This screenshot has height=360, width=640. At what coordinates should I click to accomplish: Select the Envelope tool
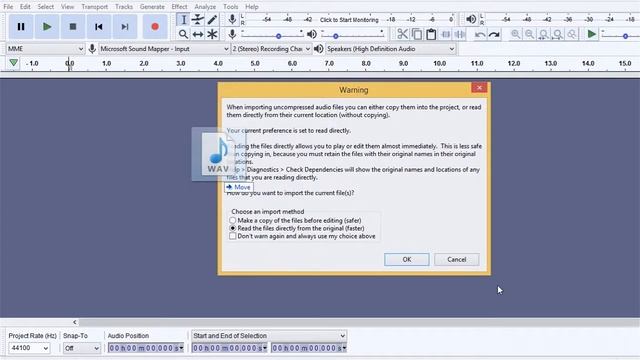(x=198, y=20)
